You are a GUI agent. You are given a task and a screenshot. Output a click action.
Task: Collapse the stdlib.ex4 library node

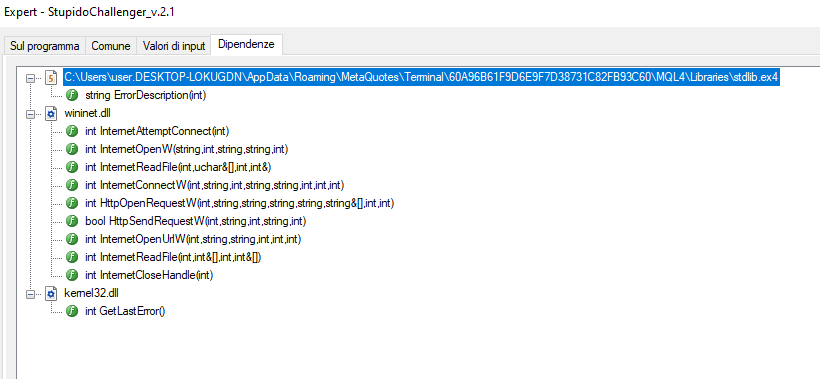[31, 77]
